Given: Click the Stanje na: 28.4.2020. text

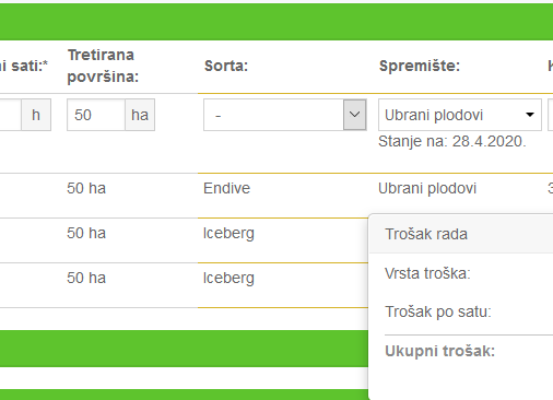Looking at the screenshot, I should [452, 141].
